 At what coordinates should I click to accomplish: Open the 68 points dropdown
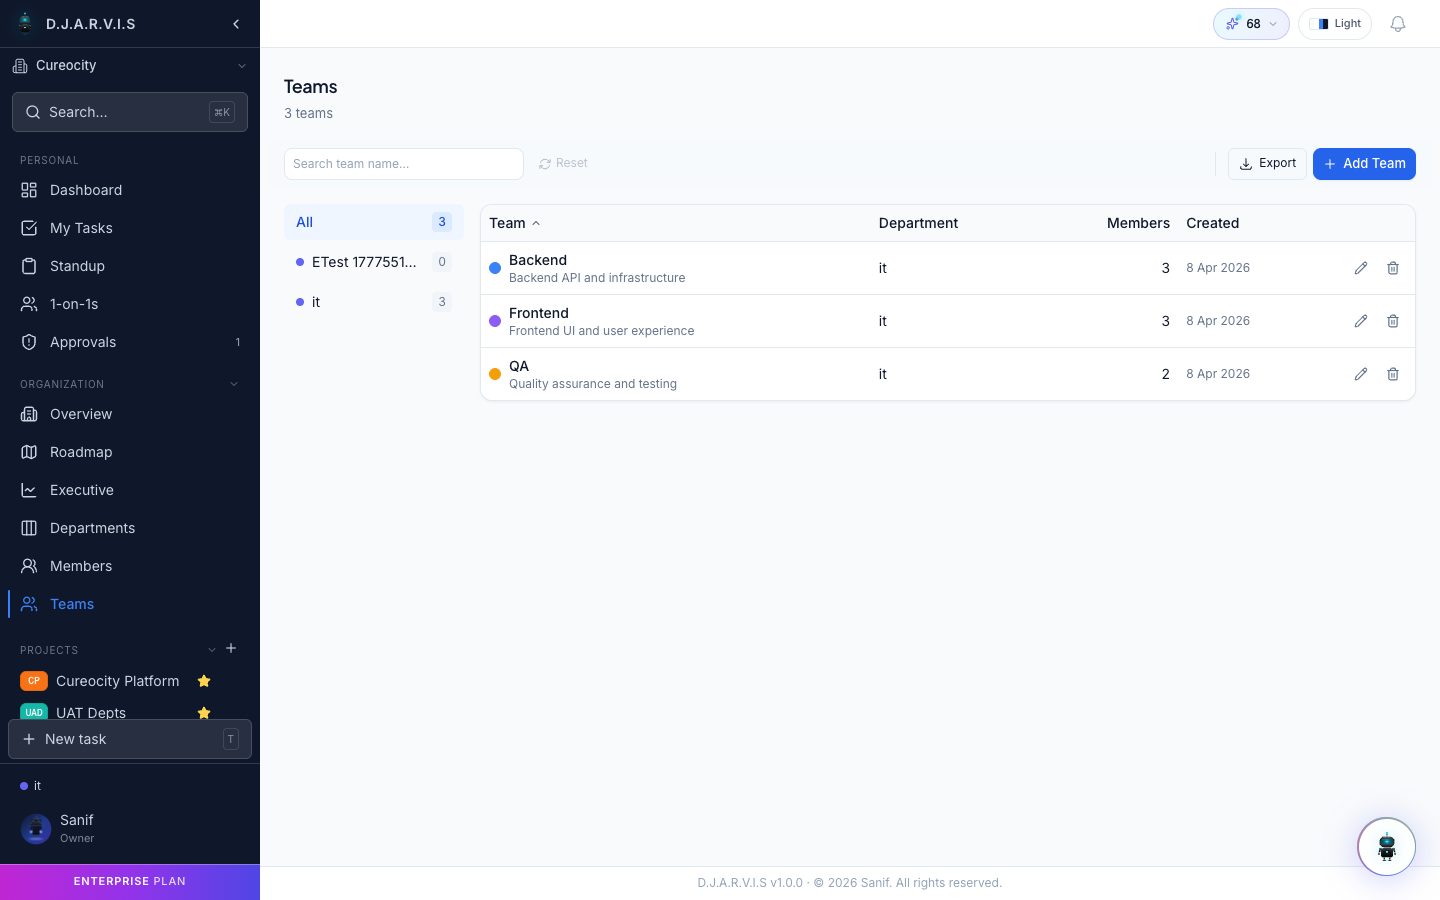click(1251, 24)
